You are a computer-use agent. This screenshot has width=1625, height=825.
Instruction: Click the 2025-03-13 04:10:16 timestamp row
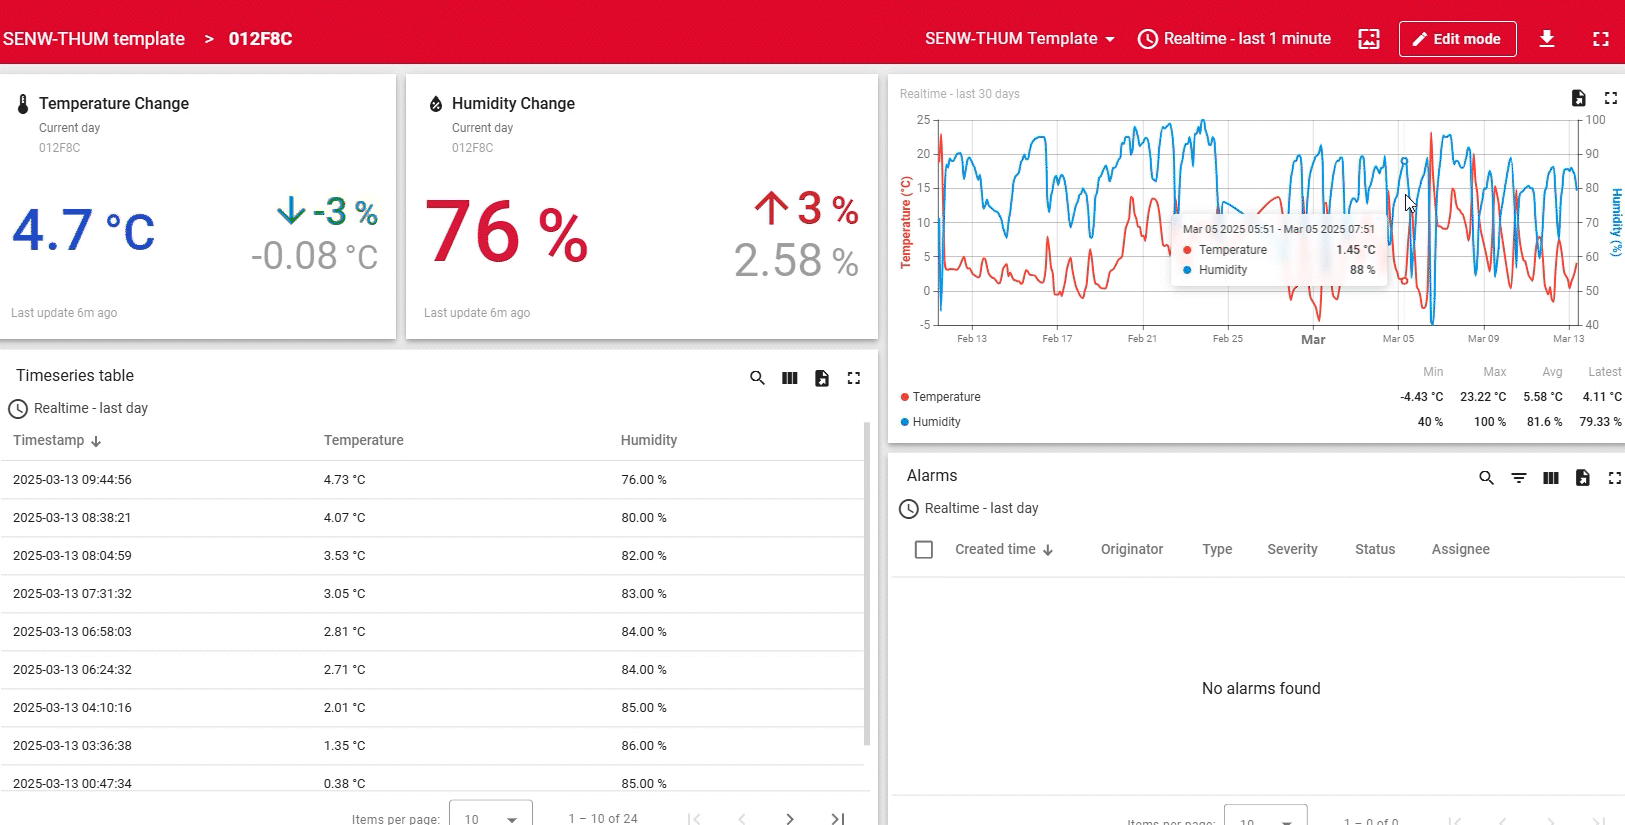(x=72, y=708)
